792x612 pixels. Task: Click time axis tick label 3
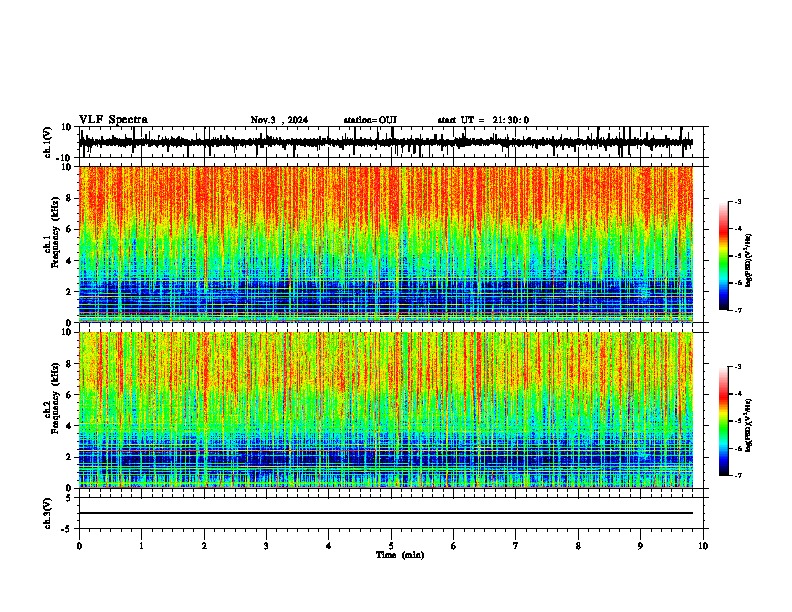click(x=266, y=546)
